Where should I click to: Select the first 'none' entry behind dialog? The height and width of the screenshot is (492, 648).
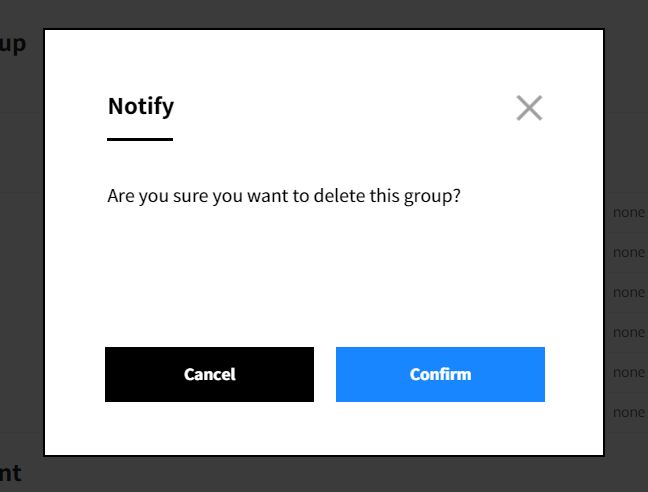(628, 213)
